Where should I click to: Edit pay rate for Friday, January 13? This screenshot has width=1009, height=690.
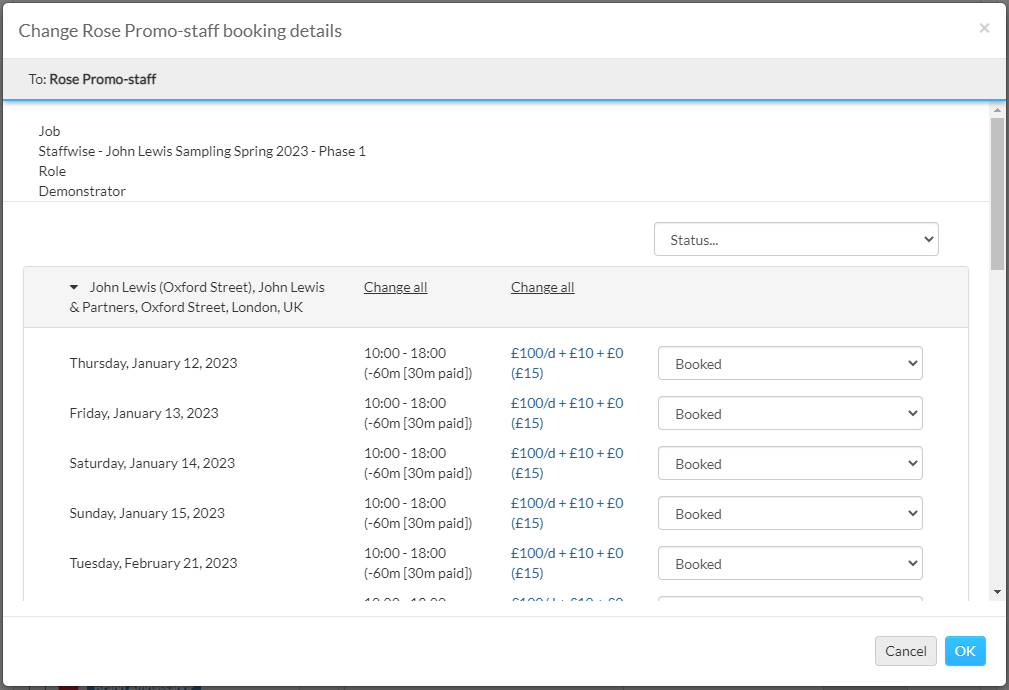pos(567,413)
